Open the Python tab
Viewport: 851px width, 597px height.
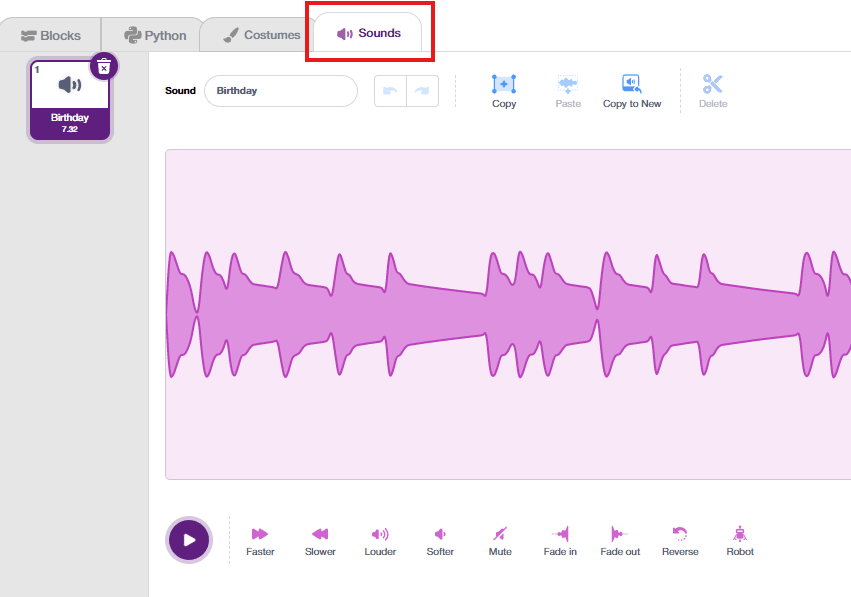point(155,35)
